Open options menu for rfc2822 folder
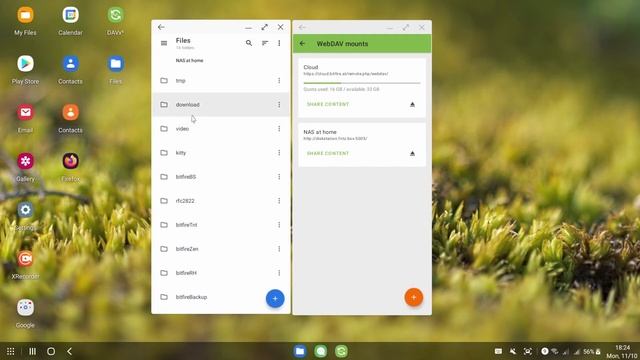The width and height of the screenshot is (640, 360). coord(279,201)
